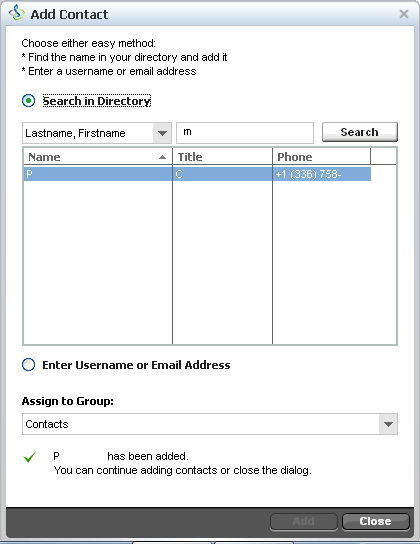The width and height of the screenshot is (420, 544).
Task: Click the phone number +1 (336) 758- cell
Action: pyautogui.click(x=322, y=174)
